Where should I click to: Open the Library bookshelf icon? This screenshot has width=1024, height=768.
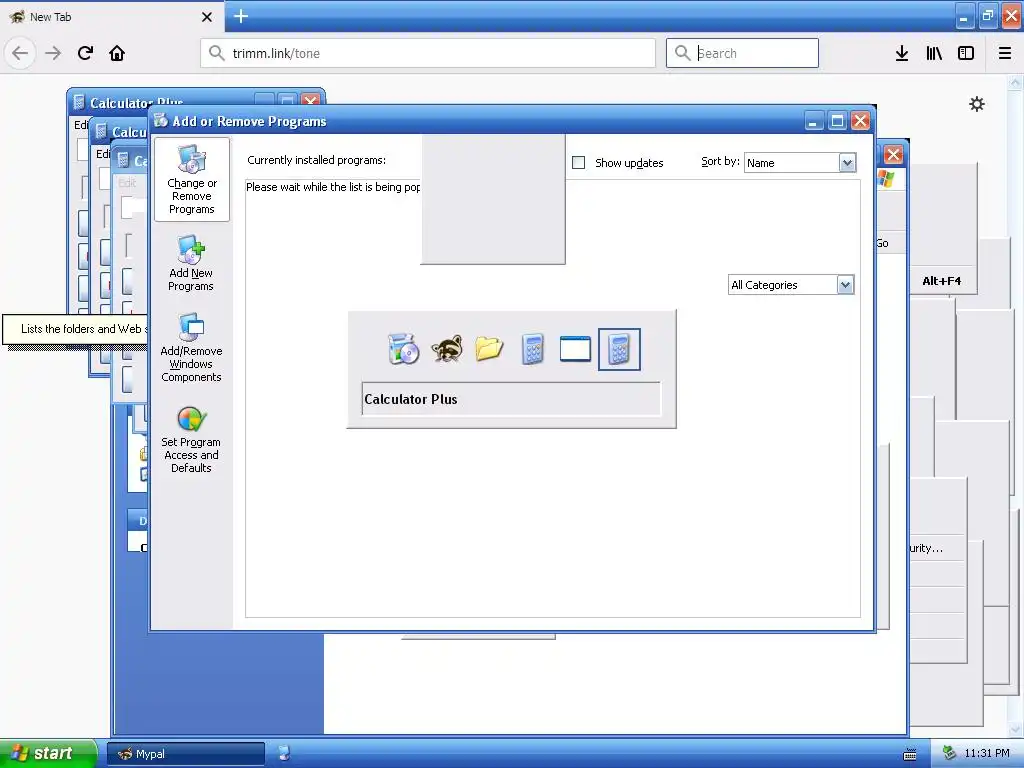[934, 53]
